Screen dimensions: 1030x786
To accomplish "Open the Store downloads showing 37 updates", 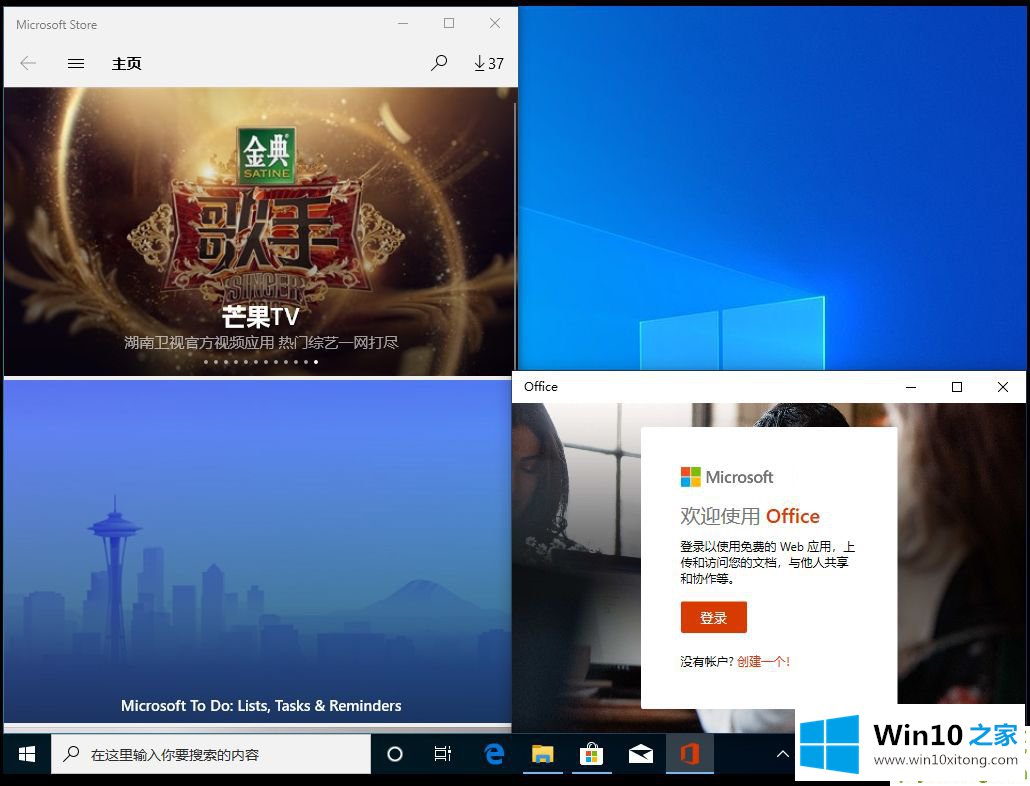I will pyautogui.click(x=489, y=63).
